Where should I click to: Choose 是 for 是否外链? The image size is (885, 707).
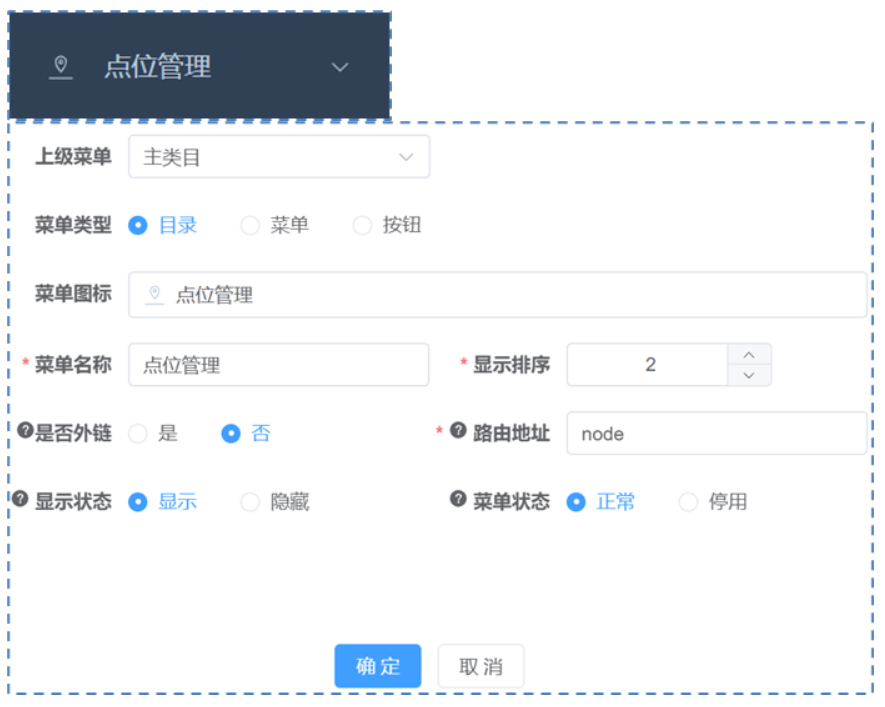click(x=153, y=433)
